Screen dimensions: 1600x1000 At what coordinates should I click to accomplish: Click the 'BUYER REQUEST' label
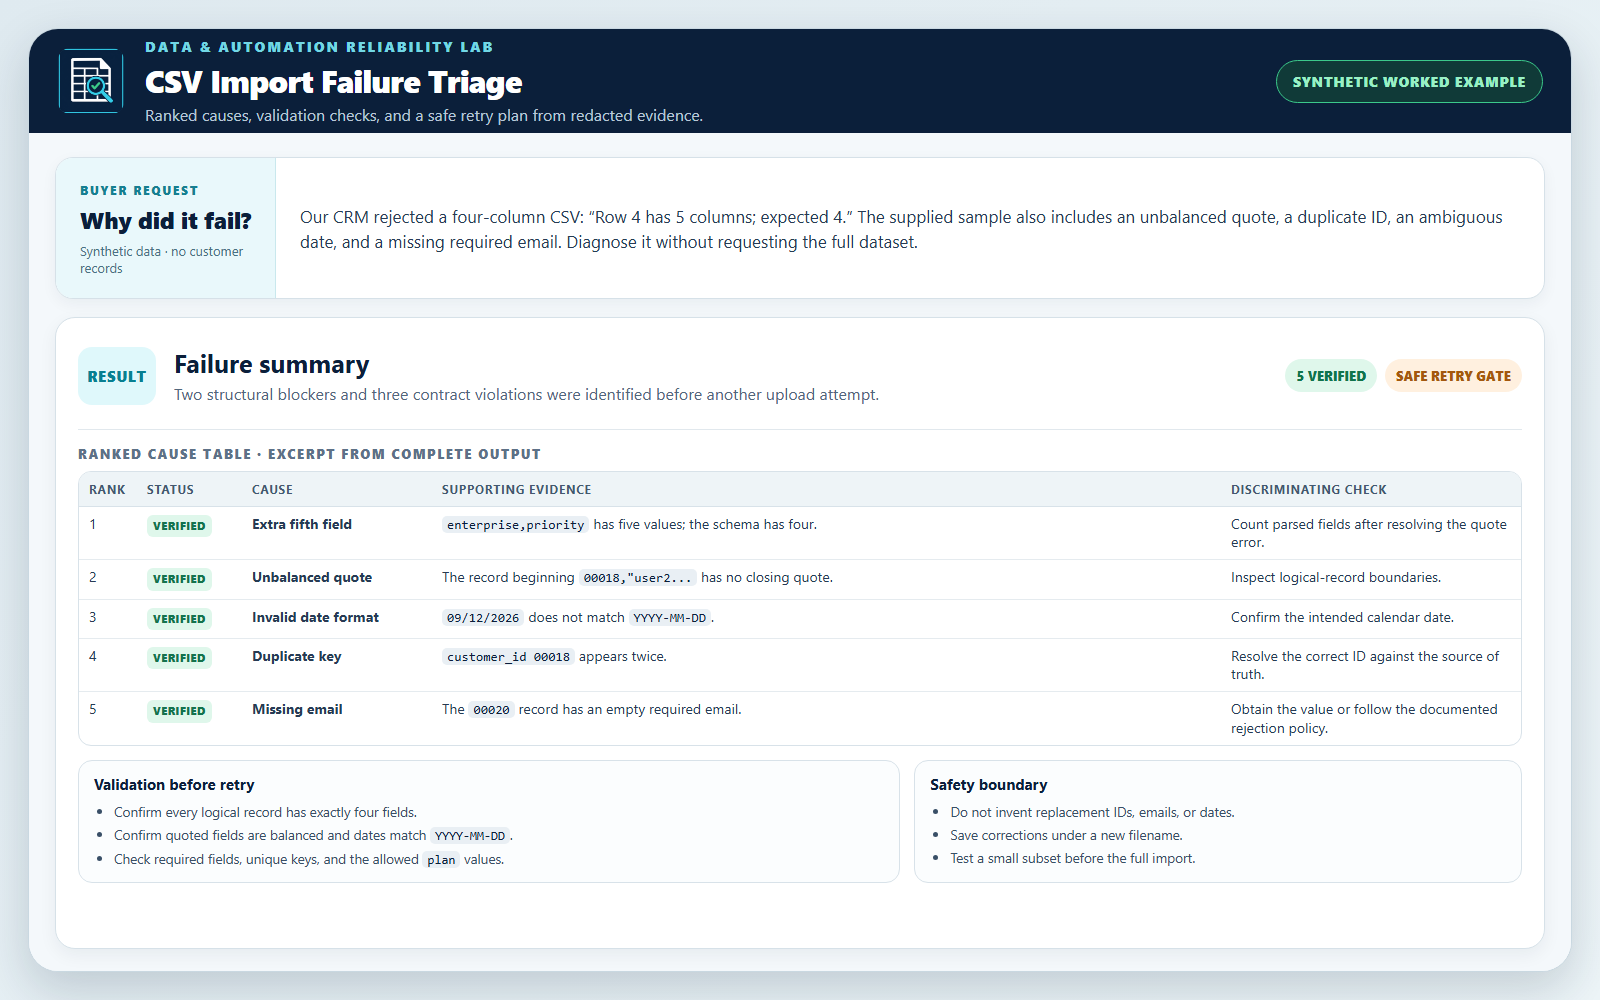(139, 191)
